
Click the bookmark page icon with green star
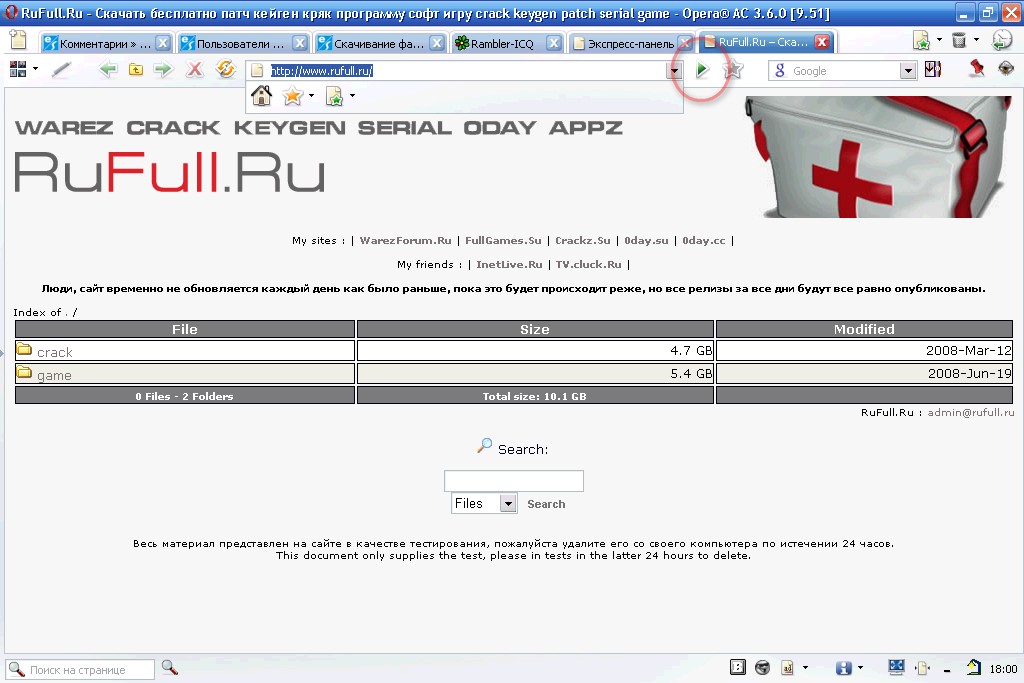[x=334, y=96]
